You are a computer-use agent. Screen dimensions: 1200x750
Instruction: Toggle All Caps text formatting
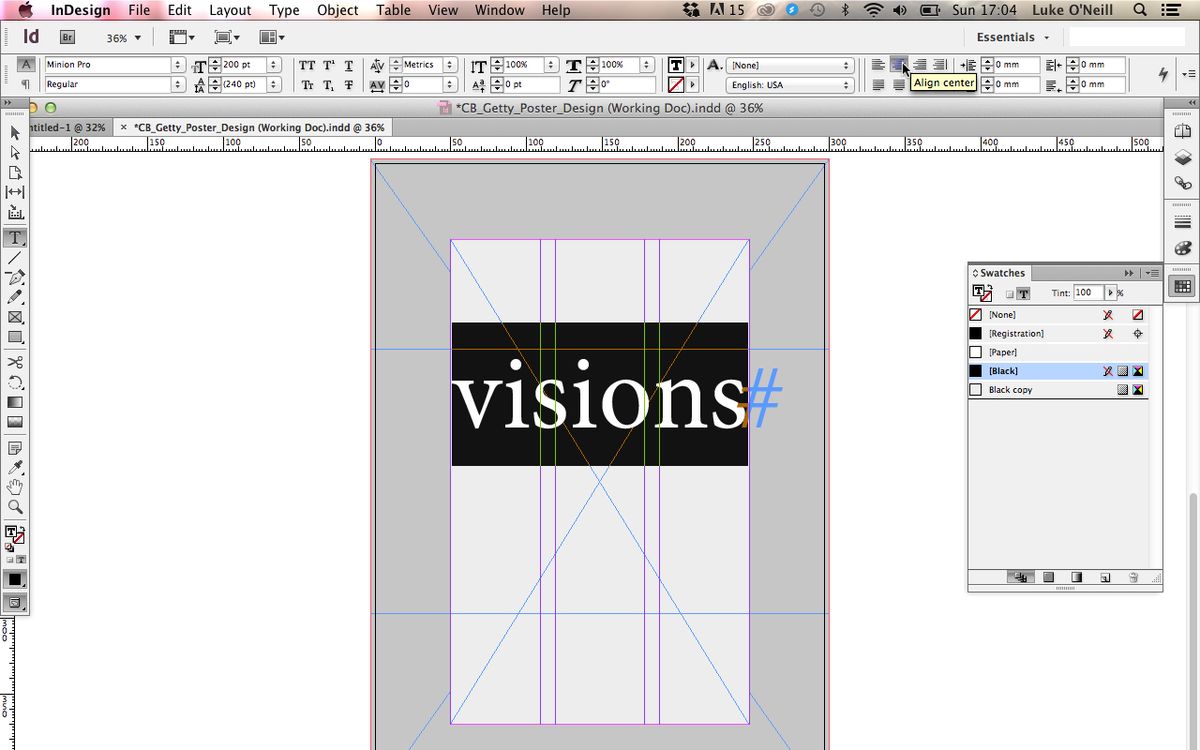(307, 65)
